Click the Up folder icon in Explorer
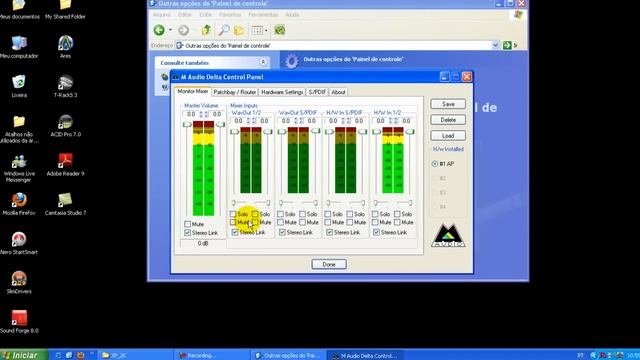The width and height of the screenshot is (640, 360). (207, 30)
